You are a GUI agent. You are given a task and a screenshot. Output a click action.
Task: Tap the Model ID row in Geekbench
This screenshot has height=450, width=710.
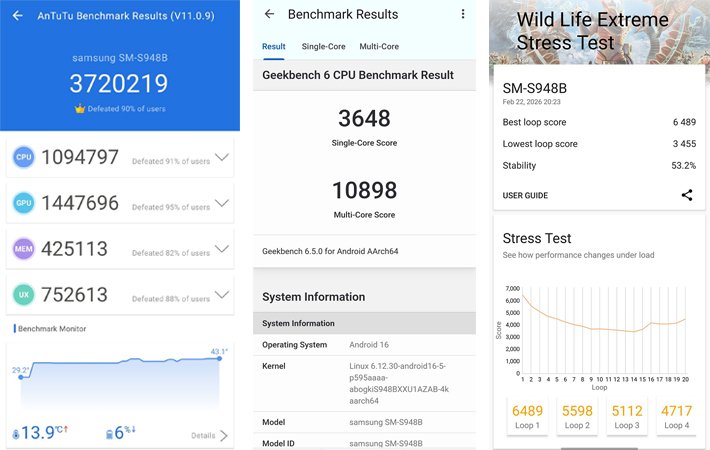[365, 443]
